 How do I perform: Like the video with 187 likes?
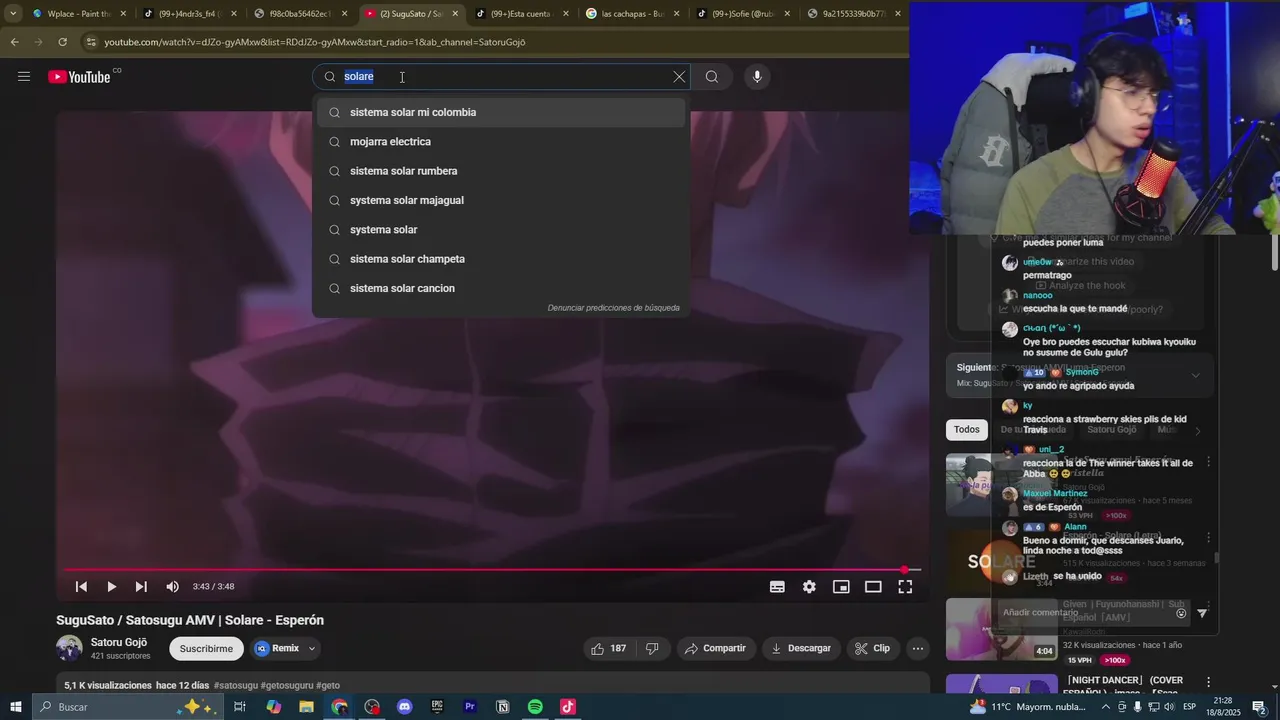point(608,649)
